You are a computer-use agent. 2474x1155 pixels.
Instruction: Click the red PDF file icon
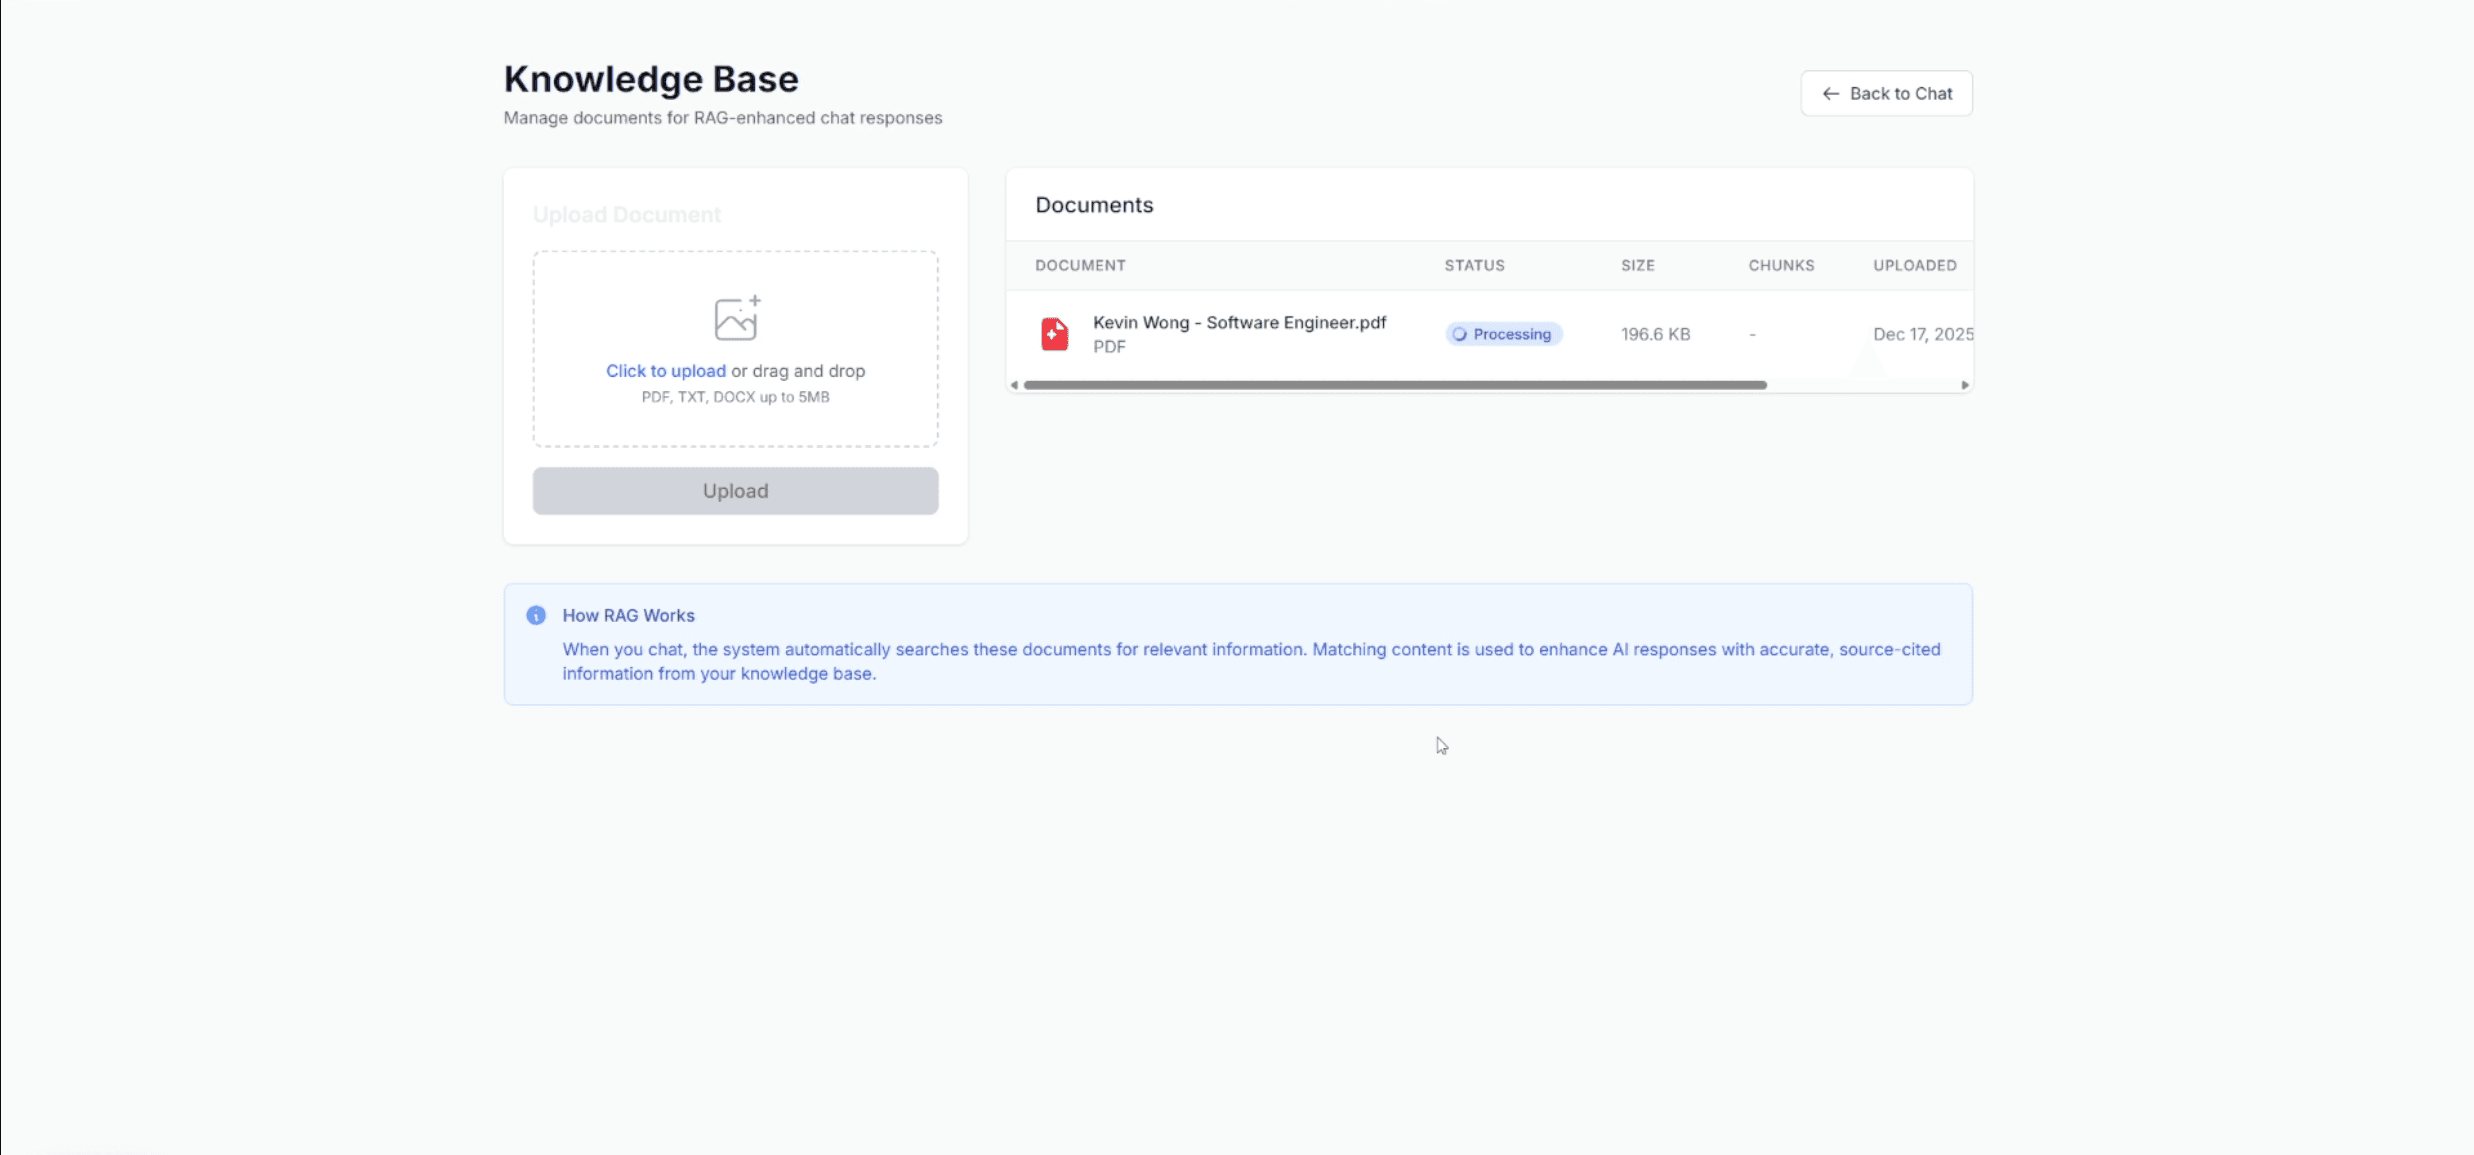1054,334
